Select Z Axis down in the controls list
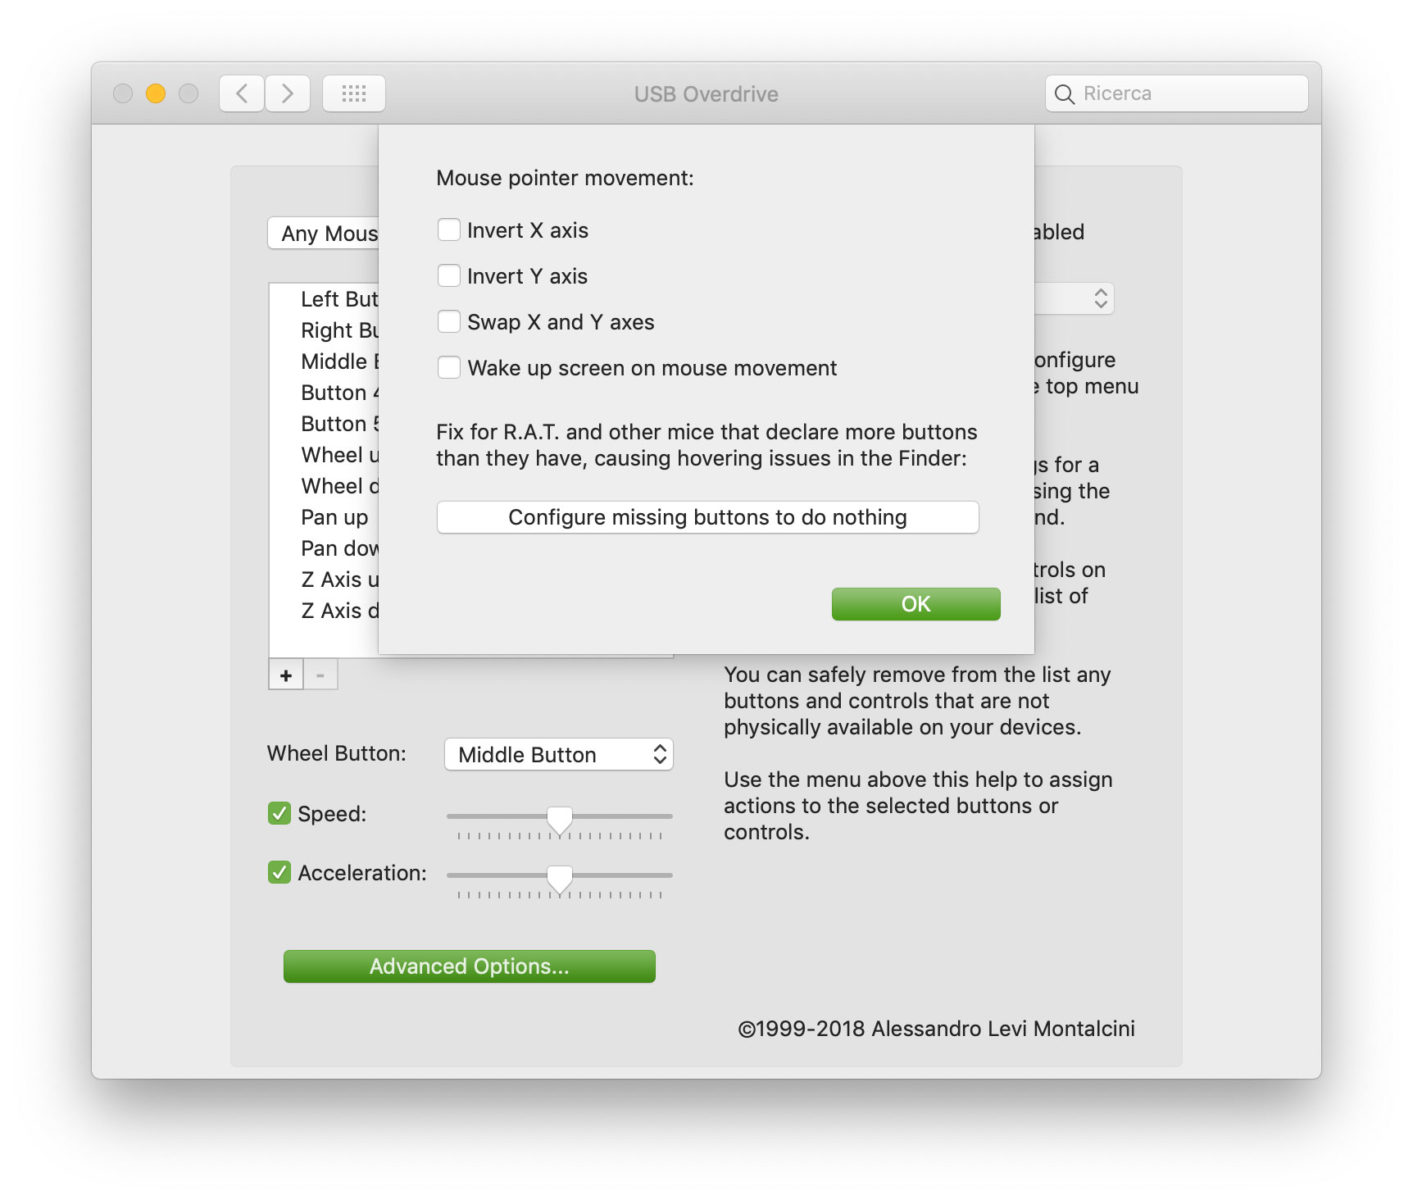This screenshot has height=1200, width=1413. click(324, 610)
